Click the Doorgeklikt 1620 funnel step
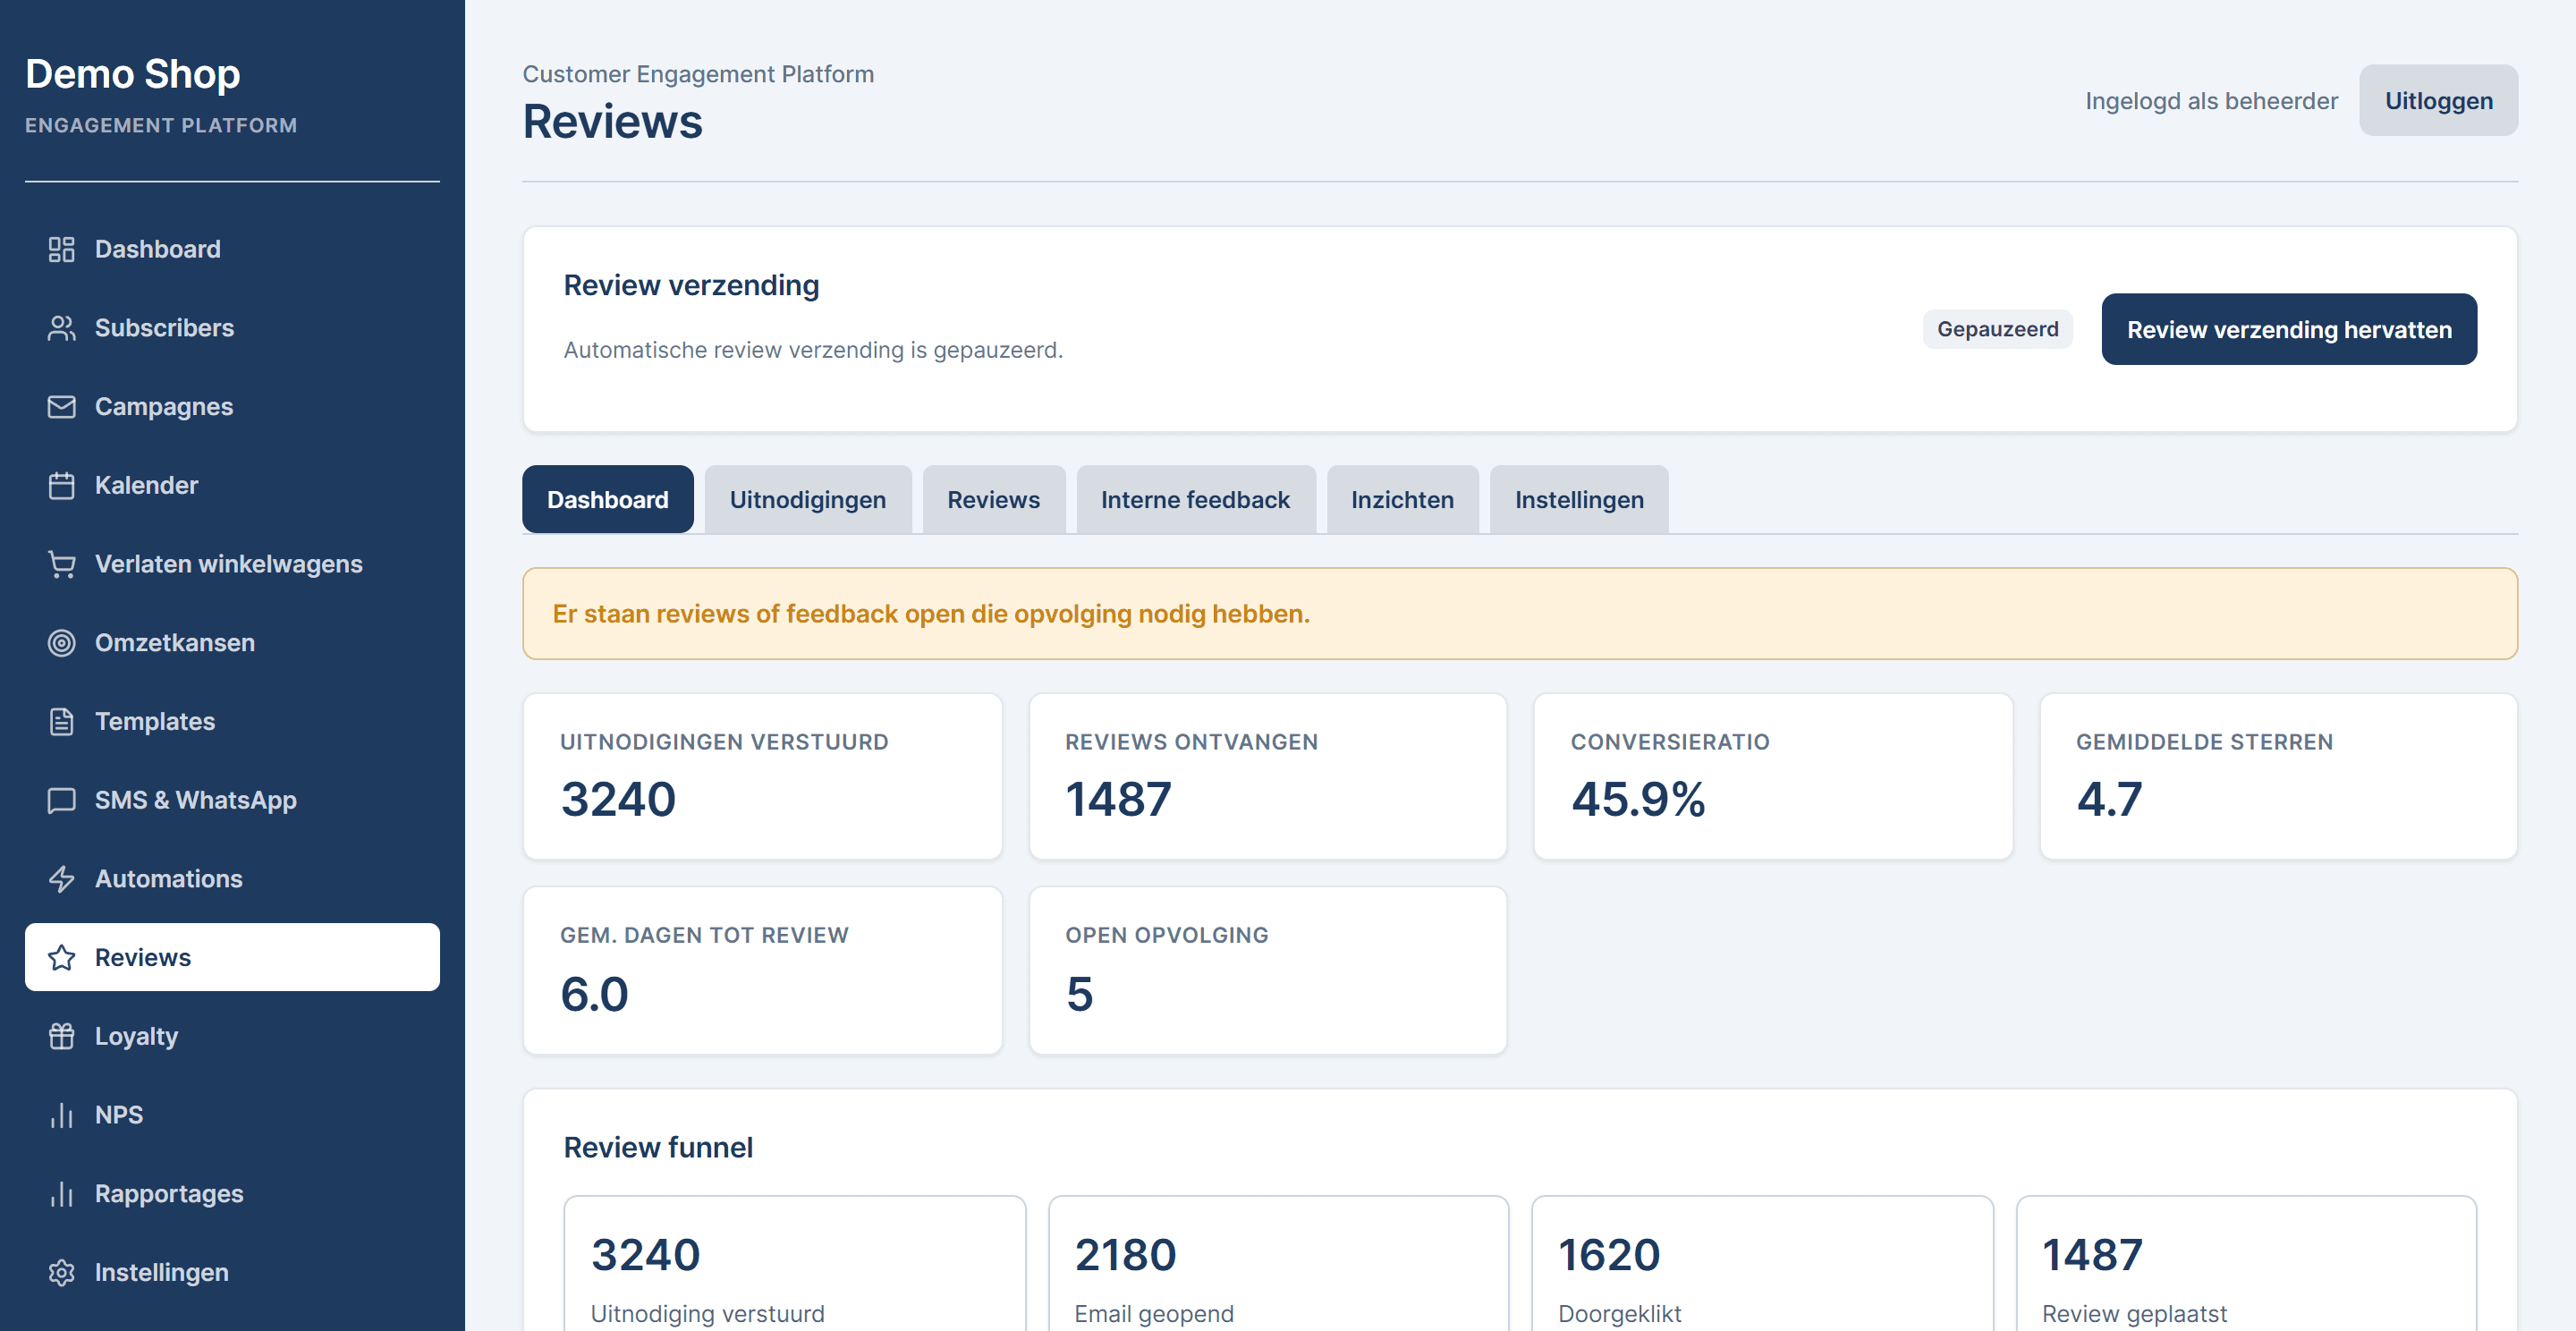 click(x=1762, y=1264)
